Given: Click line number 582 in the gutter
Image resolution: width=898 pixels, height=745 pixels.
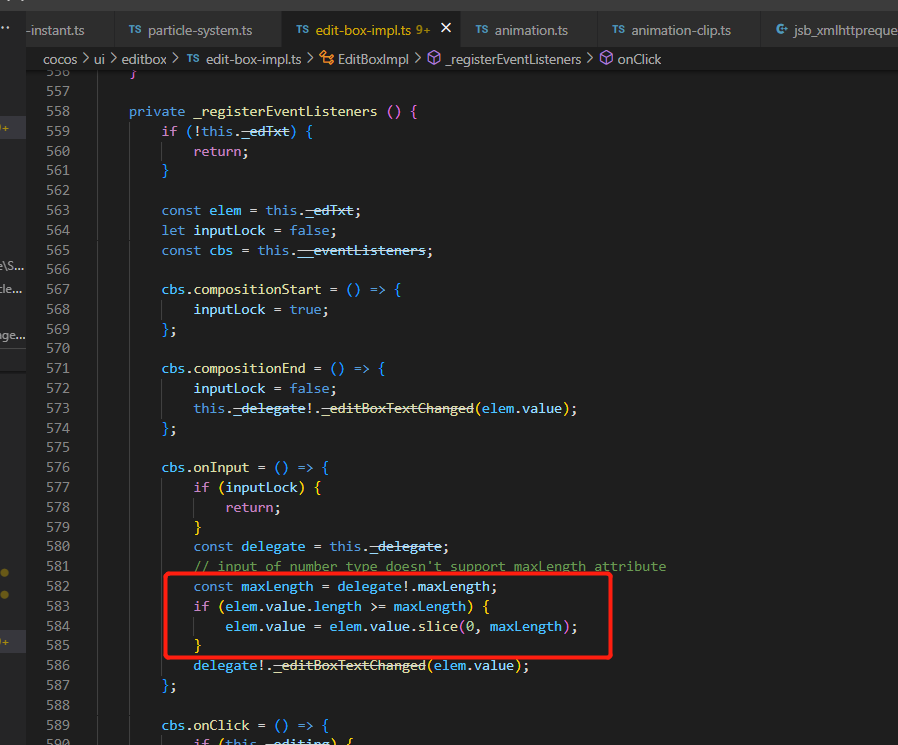Looking at the screenshot, I should 58,586.
